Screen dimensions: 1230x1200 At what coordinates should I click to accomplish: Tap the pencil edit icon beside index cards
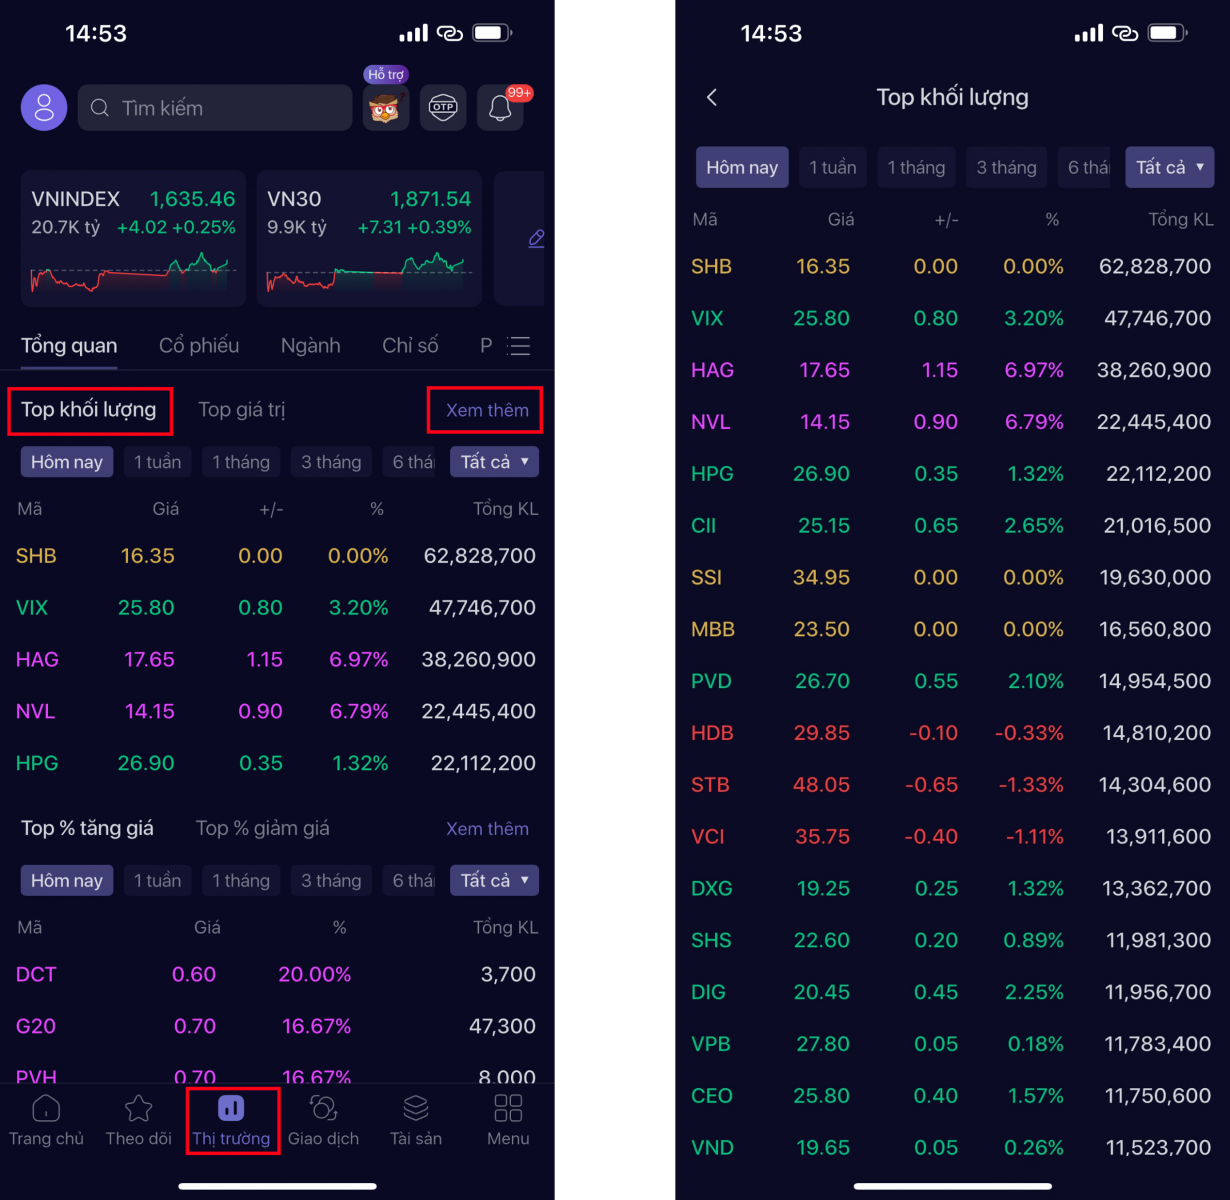pyautogui.click(x=536, y=238)
